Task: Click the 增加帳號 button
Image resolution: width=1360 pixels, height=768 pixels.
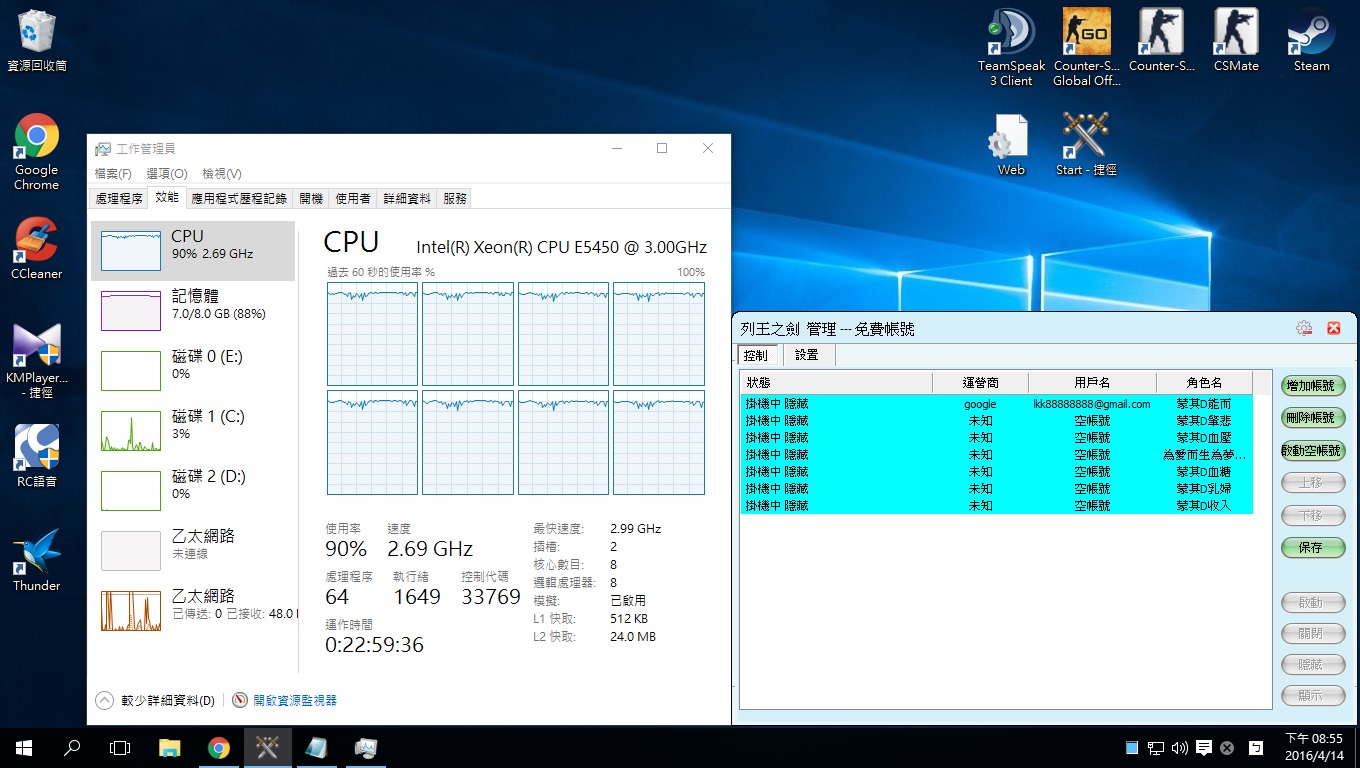Action: click(x=1313, y=385)
